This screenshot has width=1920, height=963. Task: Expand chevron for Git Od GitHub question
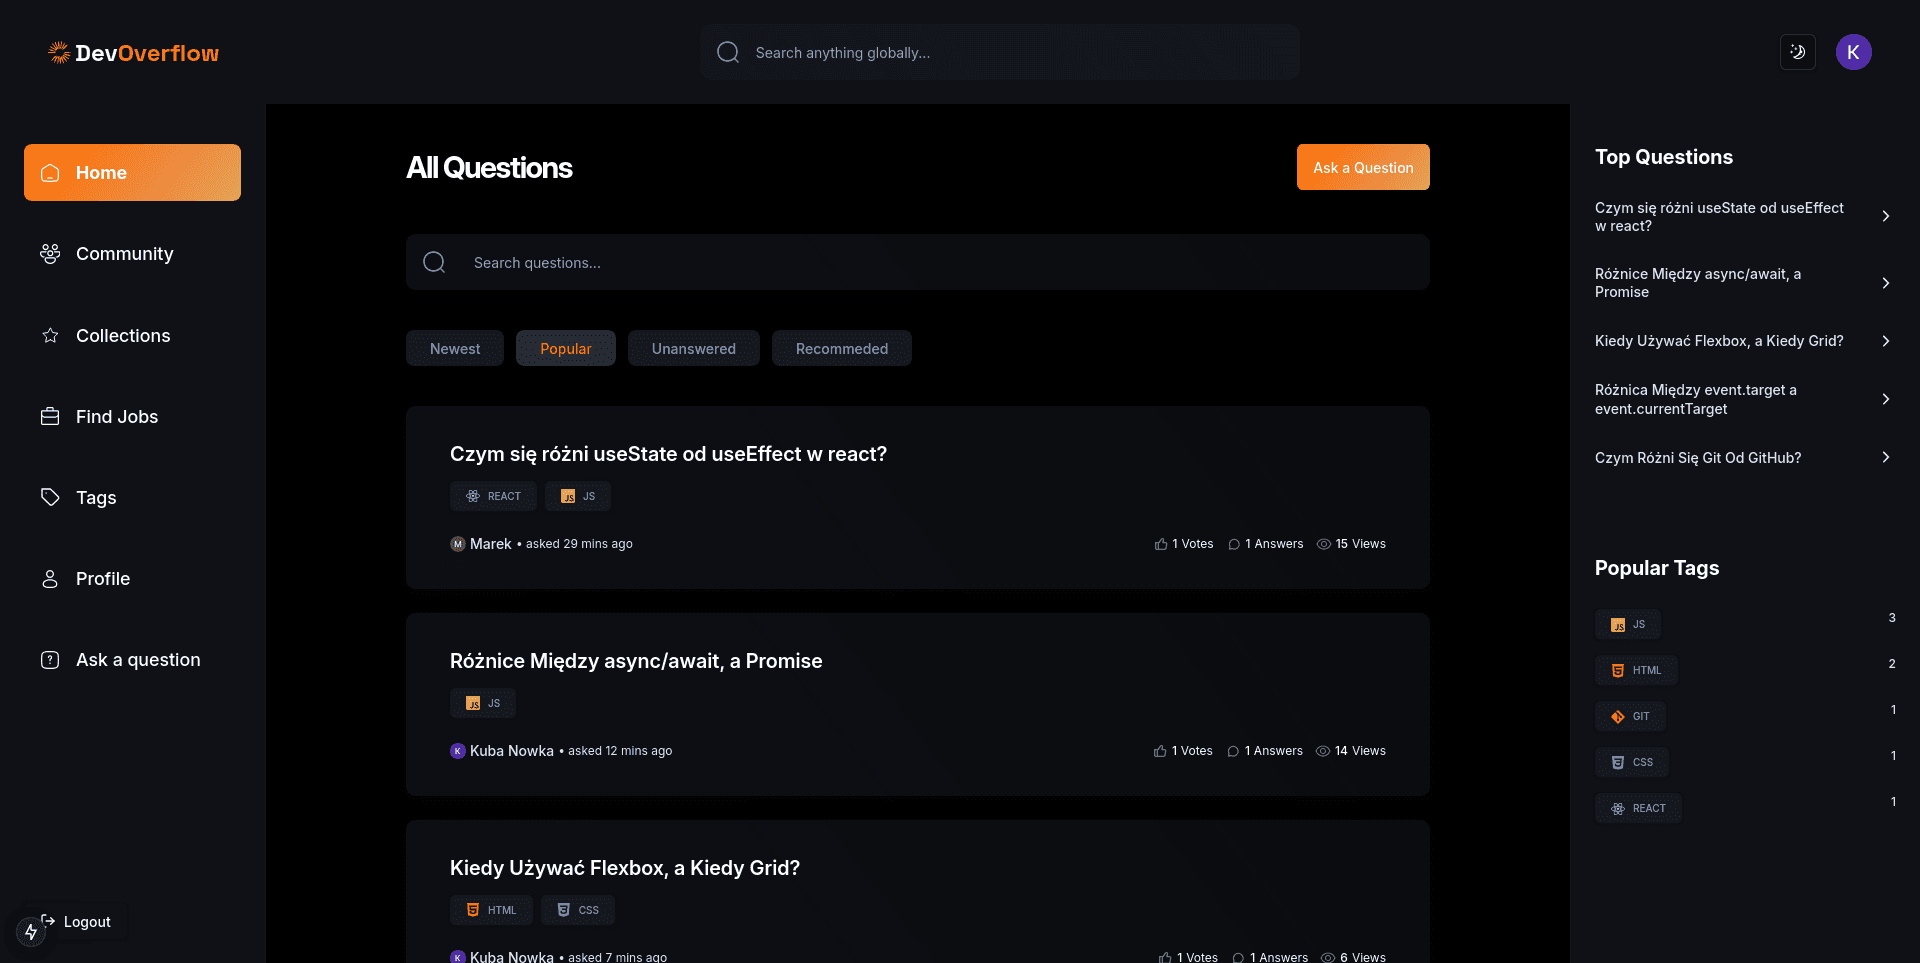[1885, 458]
